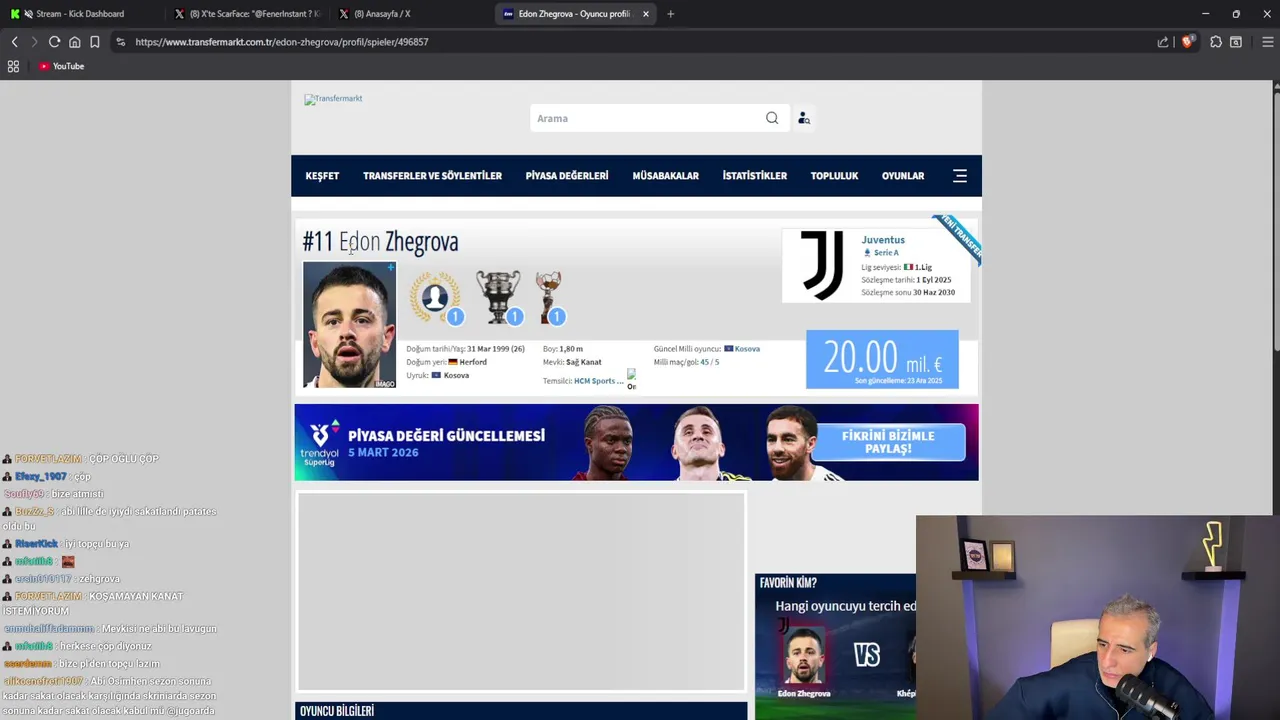The height and width of the screenshot is (720, 1280).
Task: Click birthplace Herford text
Action: 473,362
